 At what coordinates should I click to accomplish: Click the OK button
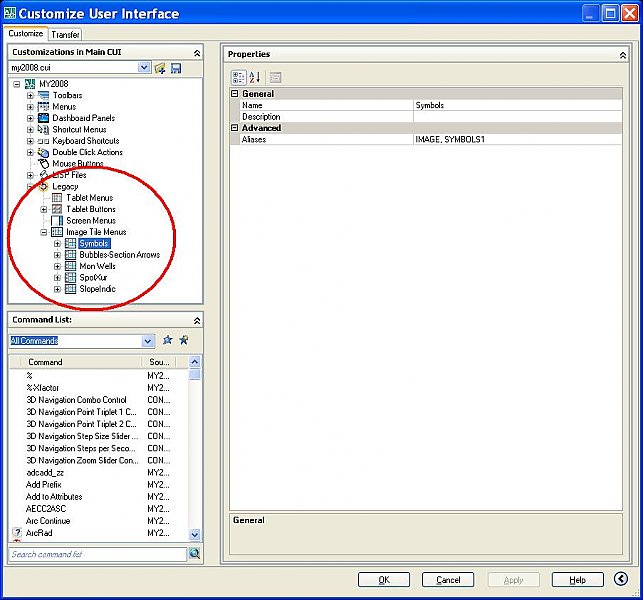[x=384, y=579]
